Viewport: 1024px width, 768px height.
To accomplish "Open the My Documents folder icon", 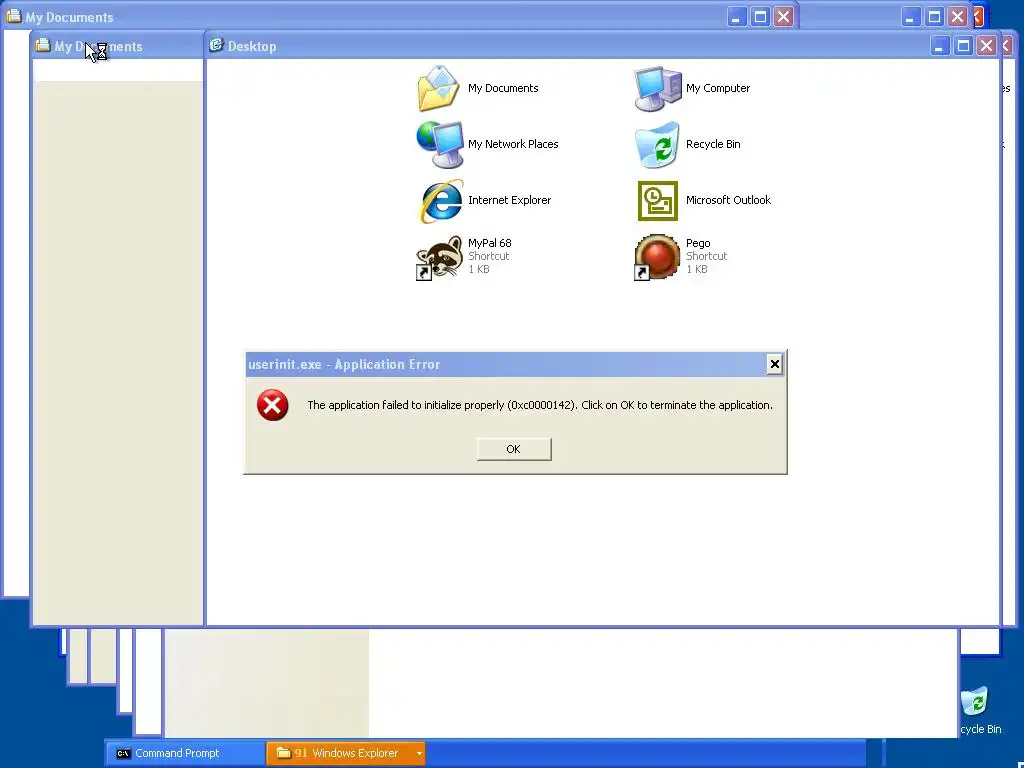I will point(439,88).
